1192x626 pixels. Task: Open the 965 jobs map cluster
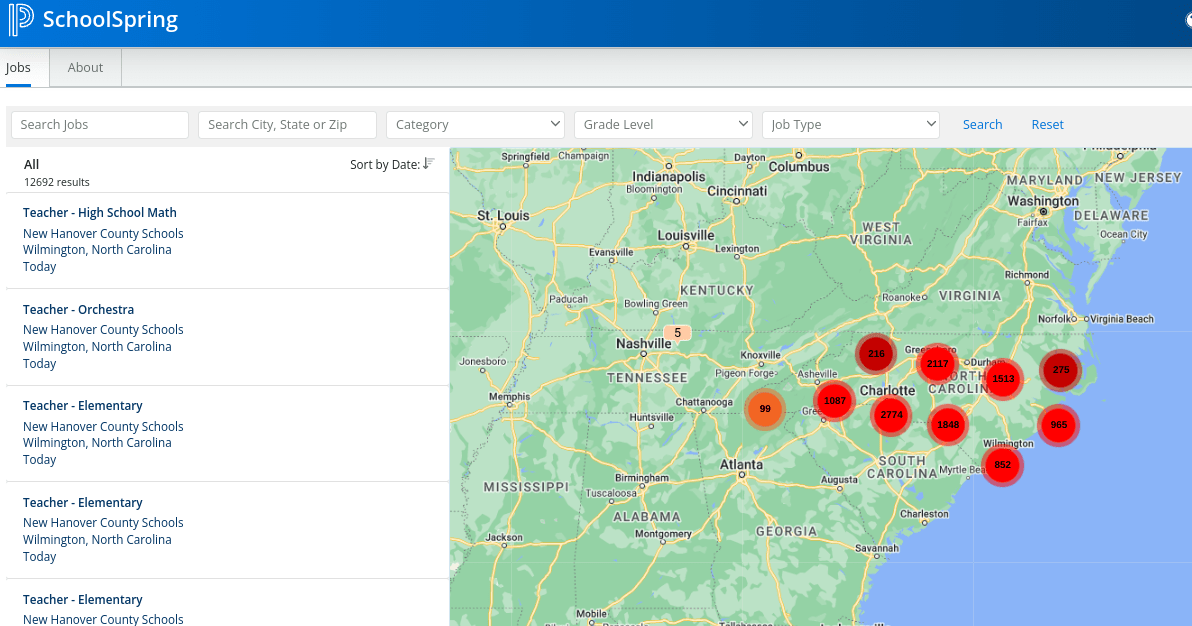pos(1059,425)
